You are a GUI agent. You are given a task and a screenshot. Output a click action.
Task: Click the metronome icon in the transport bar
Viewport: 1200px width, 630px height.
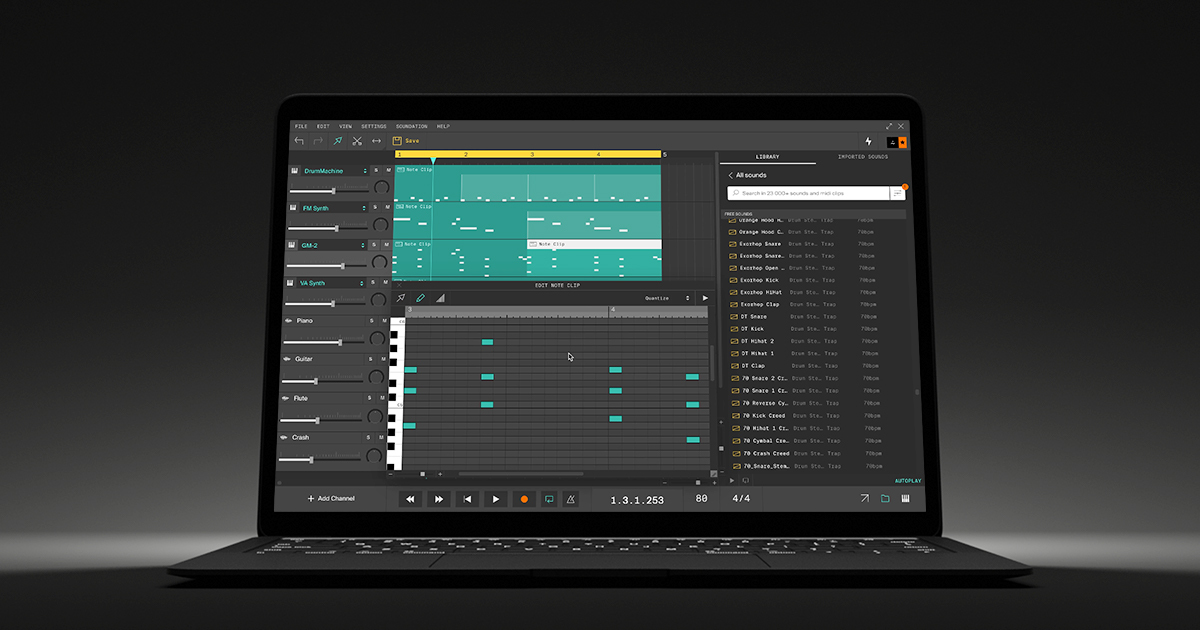coord(570,499)
